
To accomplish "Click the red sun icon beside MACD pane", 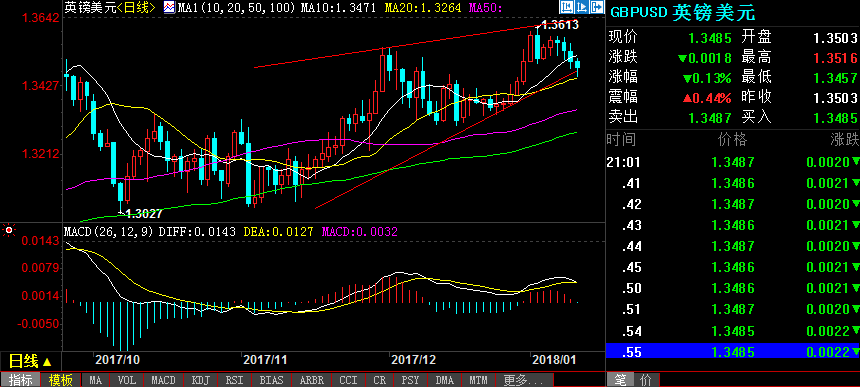I will pos(8,230).
